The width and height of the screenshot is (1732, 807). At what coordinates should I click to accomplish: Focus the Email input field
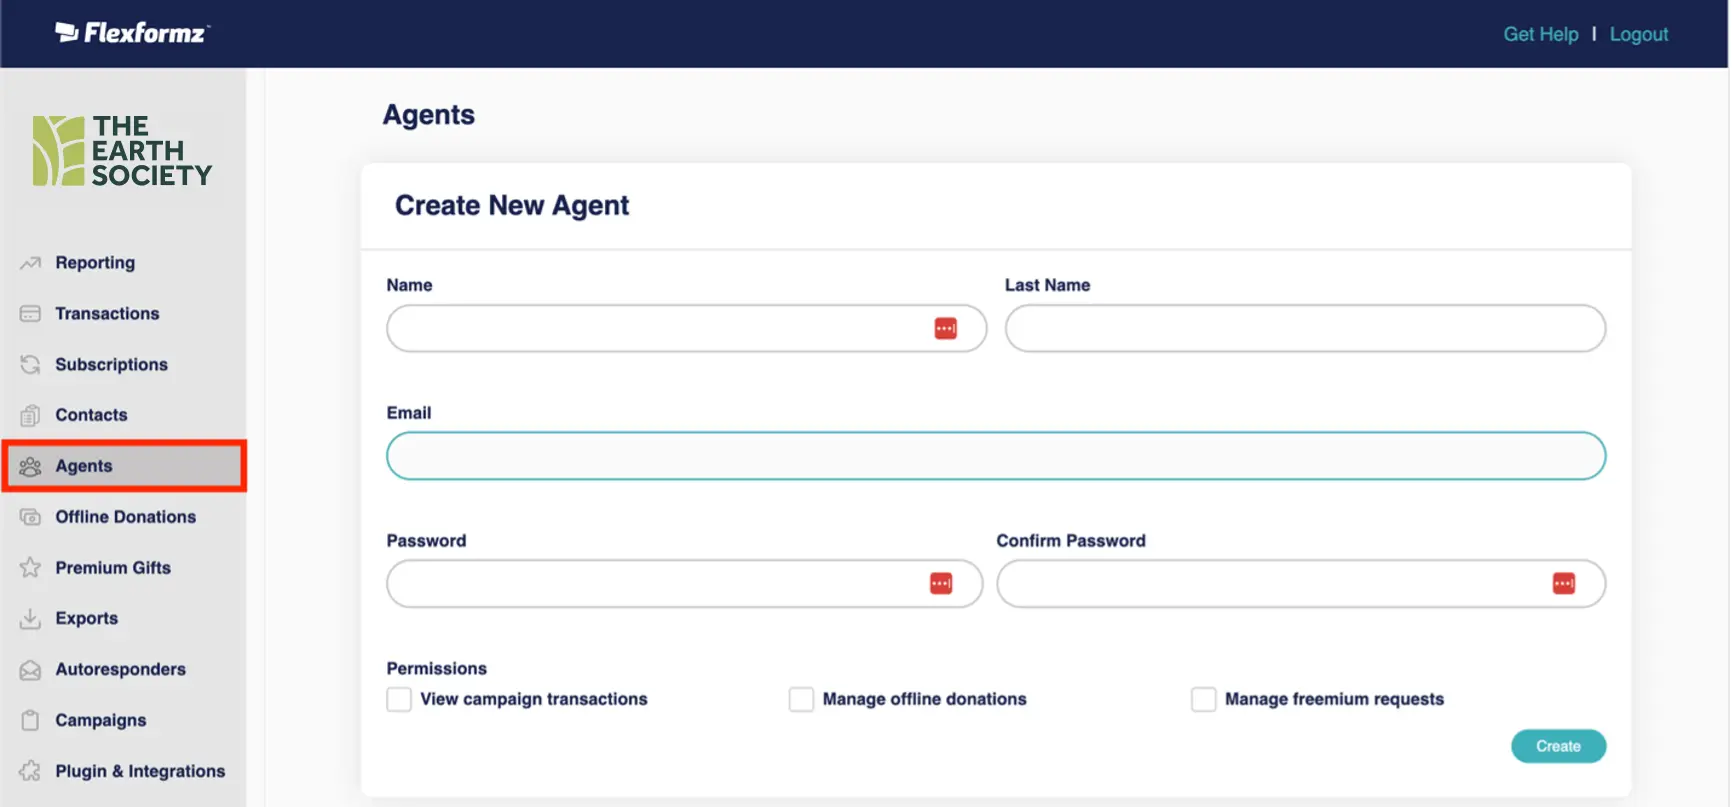(x=995, y=456)
